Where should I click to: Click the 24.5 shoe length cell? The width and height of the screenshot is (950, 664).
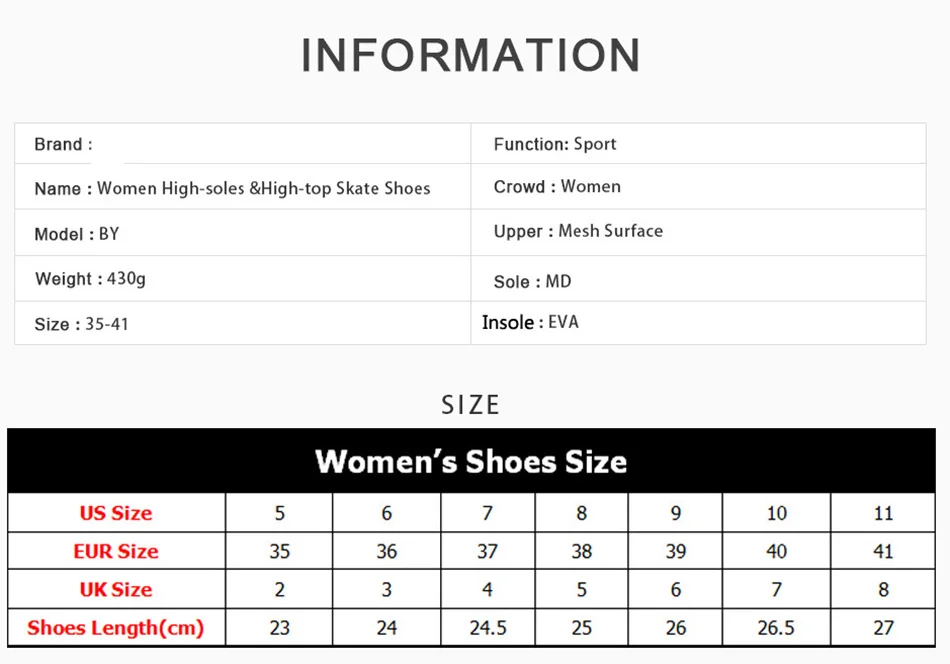pyautogui.click(x=488, y=628)
